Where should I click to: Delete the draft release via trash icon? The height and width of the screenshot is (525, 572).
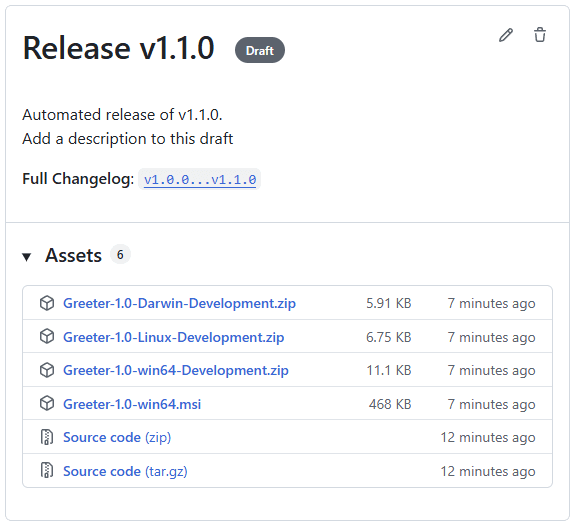(540, 35)
